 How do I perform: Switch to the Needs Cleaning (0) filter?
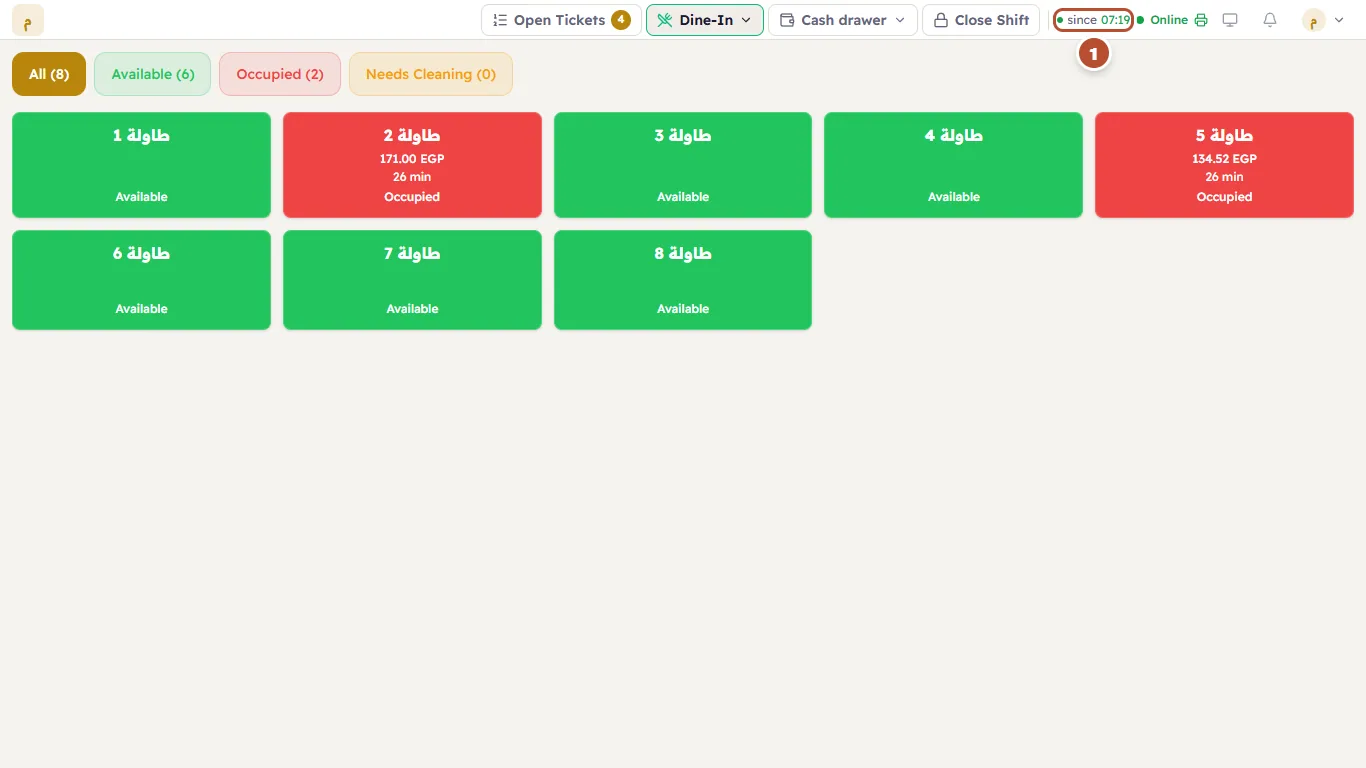click(x=431, y=74)
